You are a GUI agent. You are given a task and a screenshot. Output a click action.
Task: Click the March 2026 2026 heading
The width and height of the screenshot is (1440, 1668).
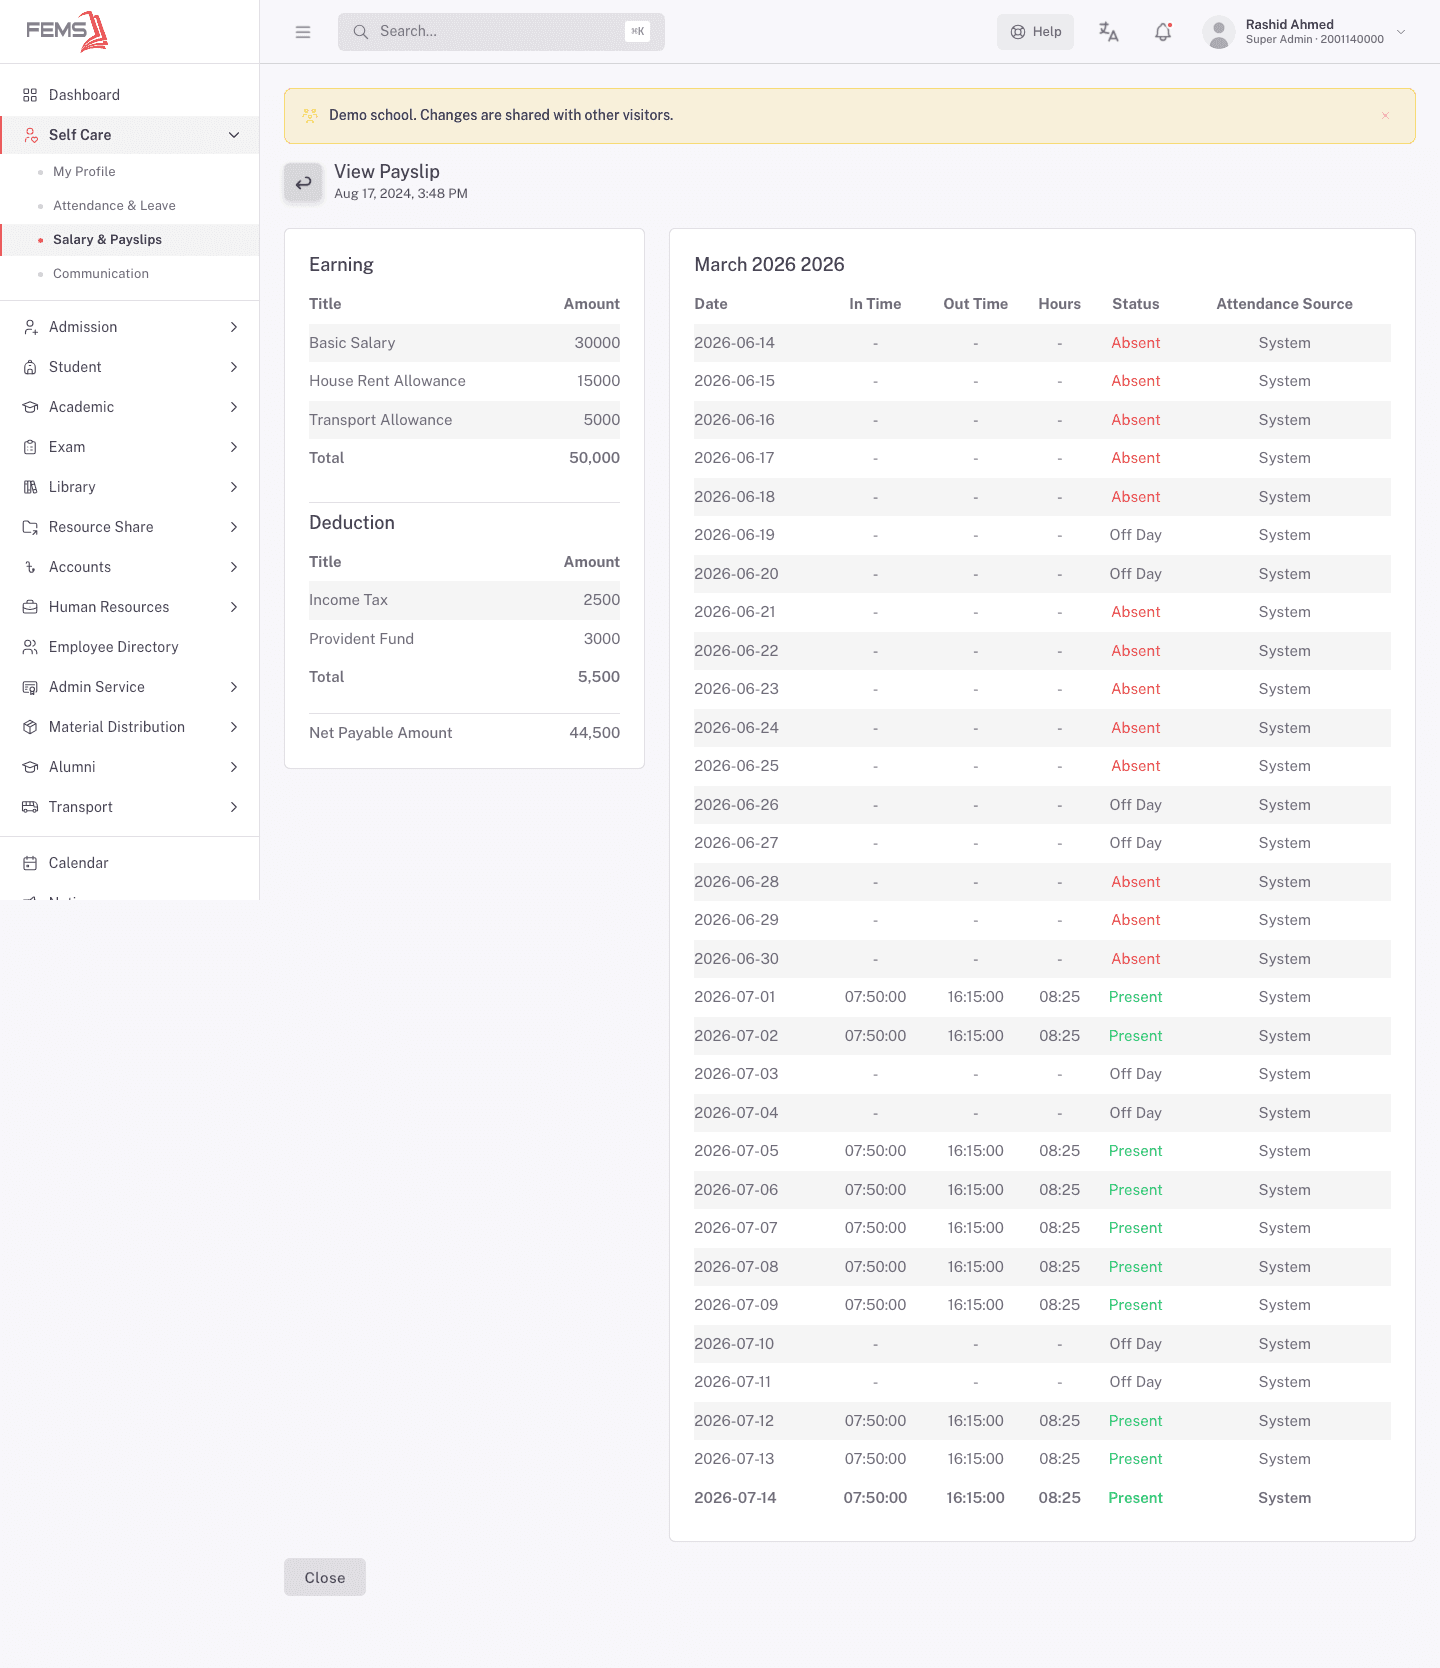pos(769,265)
